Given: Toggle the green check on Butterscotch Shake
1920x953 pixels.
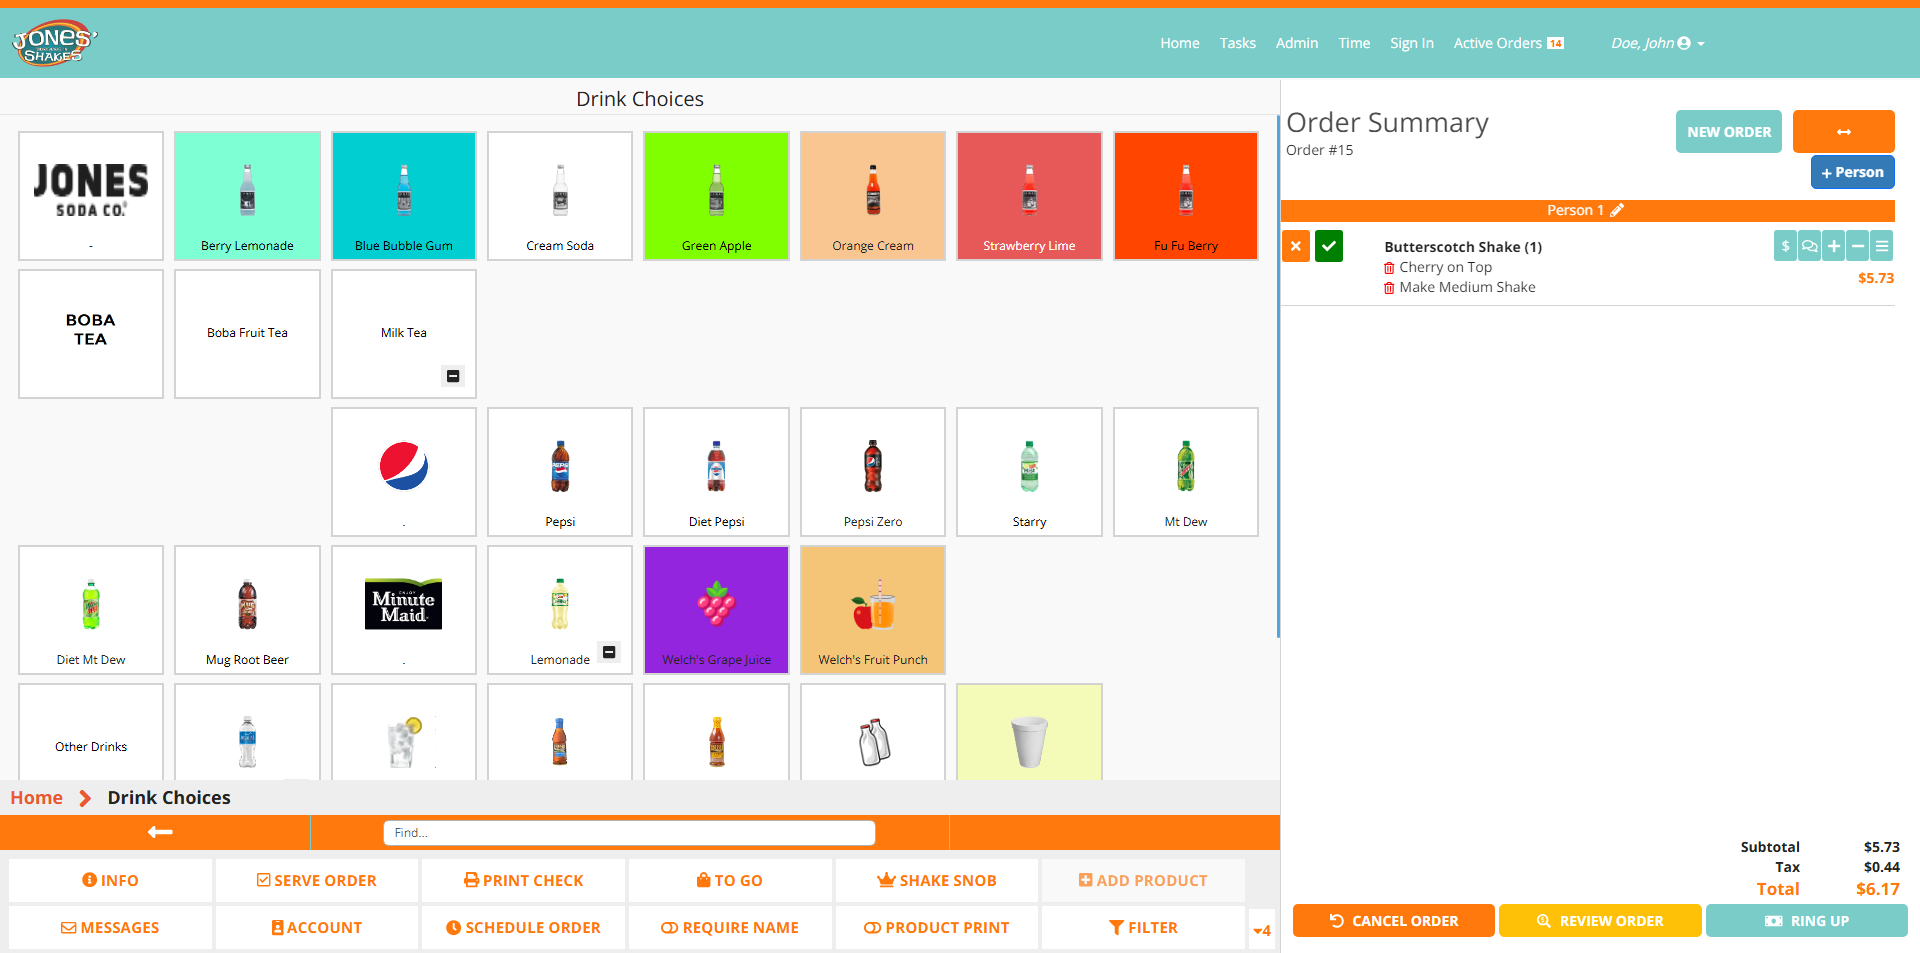Looking at the screenshot, I should point(1329,246).
